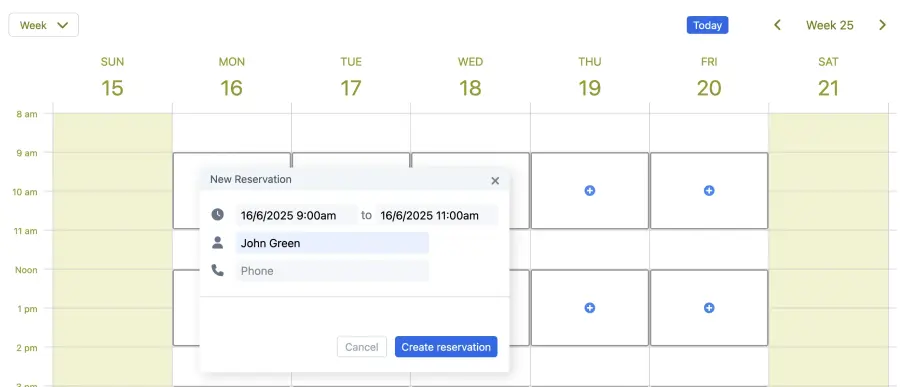The width and height of the screenshot is (900, 387).
Task: Select the MON 16 day header
Action: pos(232,78)
